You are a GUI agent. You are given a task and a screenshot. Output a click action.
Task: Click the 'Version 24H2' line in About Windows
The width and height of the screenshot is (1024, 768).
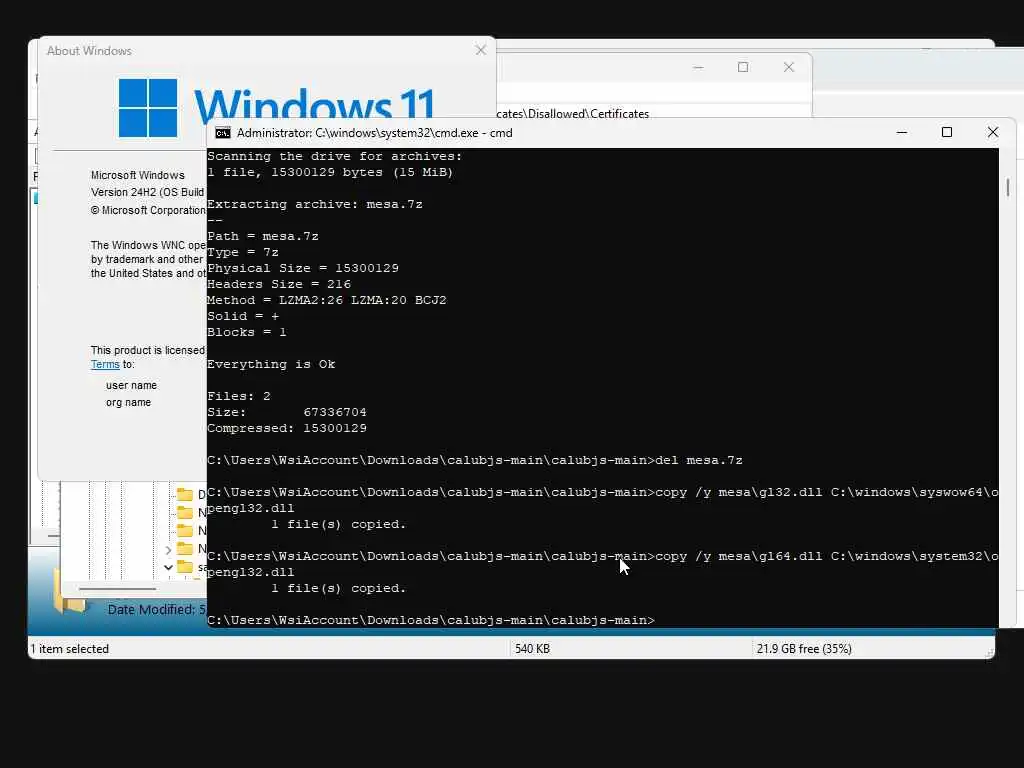(148, 192)
